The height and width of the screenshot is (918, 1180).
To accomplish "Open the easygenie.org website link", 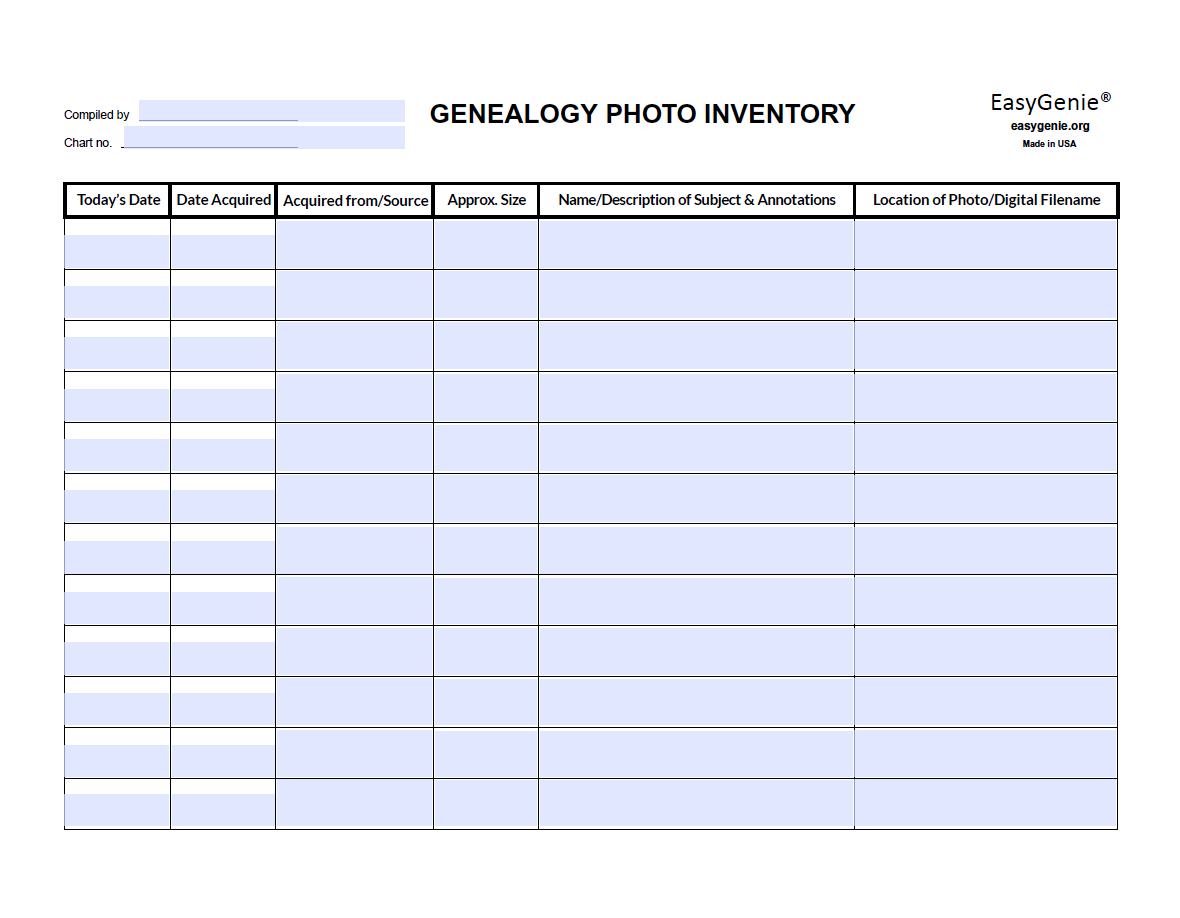I will tap(1050, 126).
